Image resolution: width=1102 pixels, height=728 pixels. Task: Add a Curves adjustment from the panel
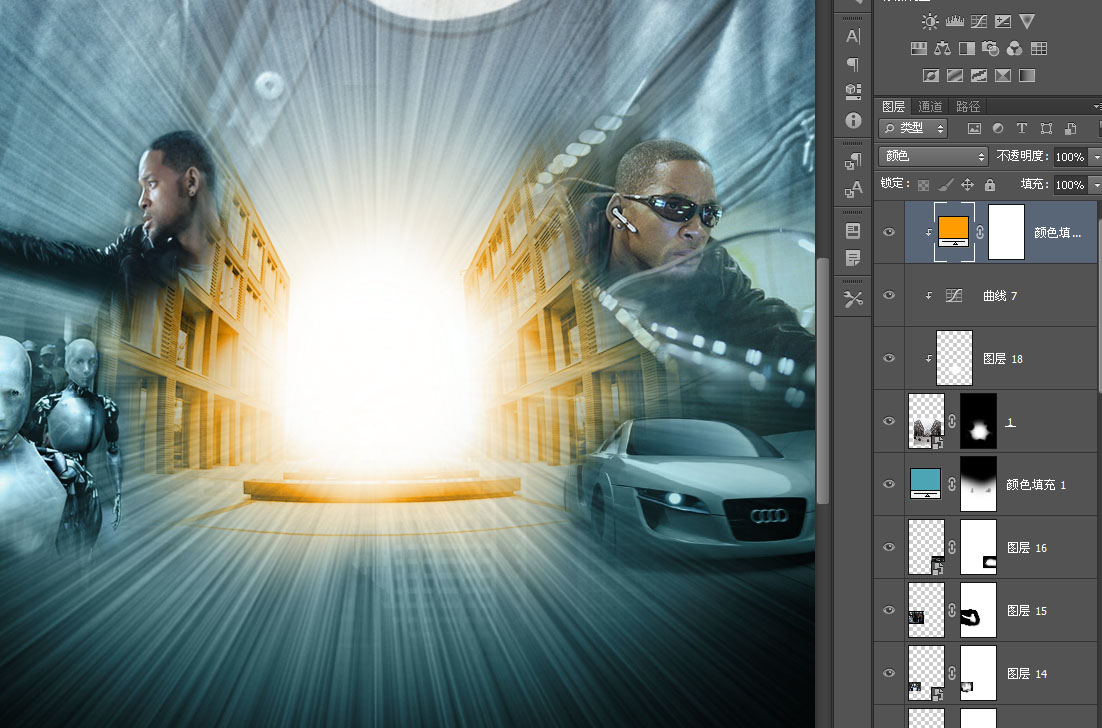[979, 22]
